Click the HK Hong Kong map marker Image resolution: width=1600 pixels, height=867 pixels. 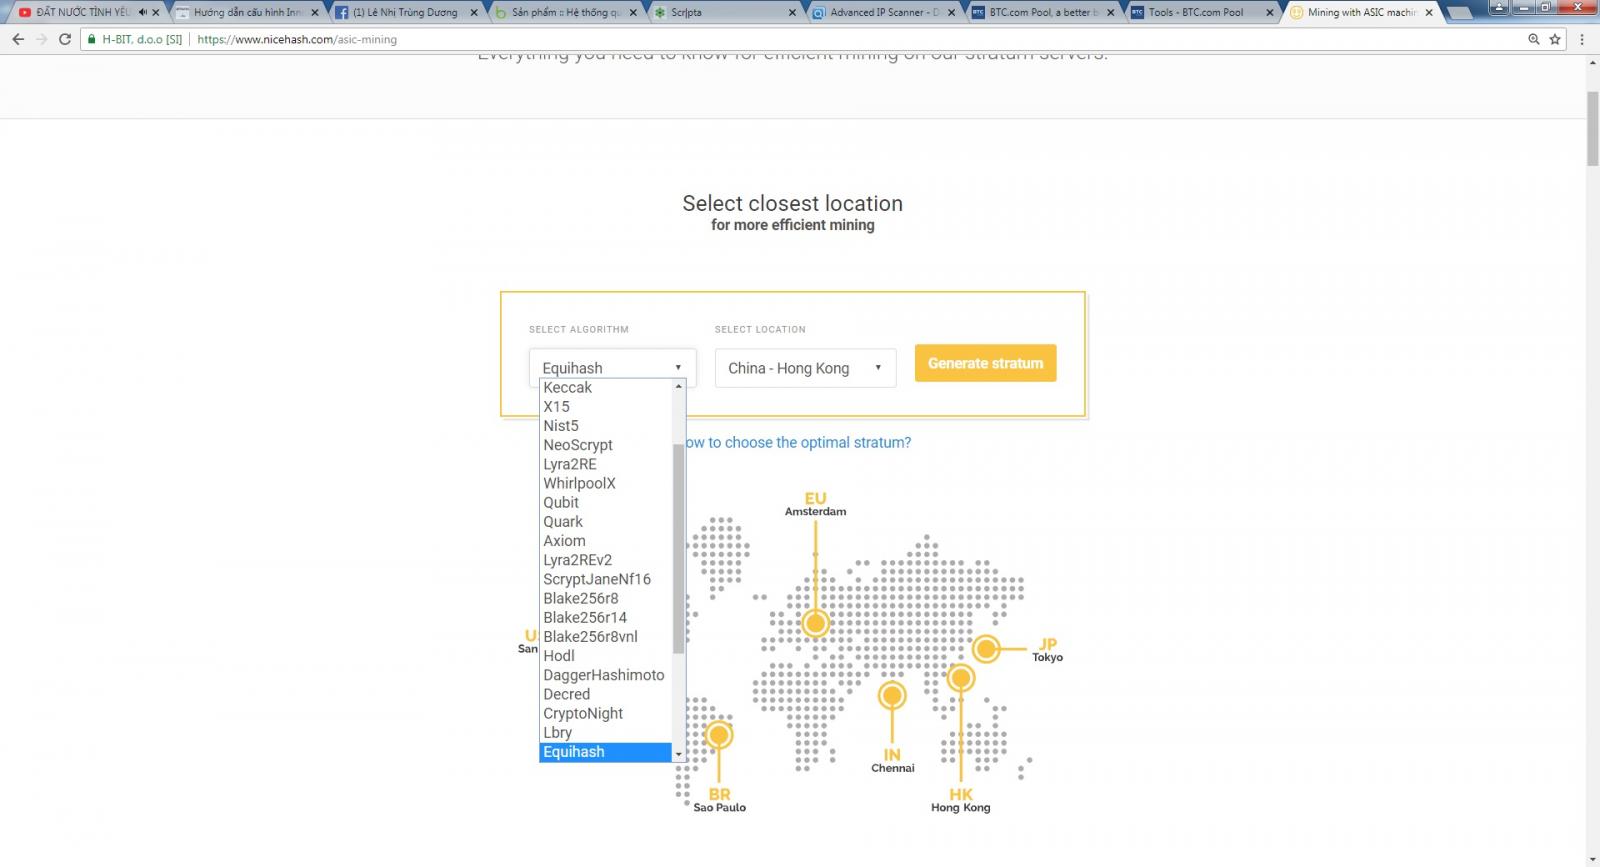pos(961,678)
